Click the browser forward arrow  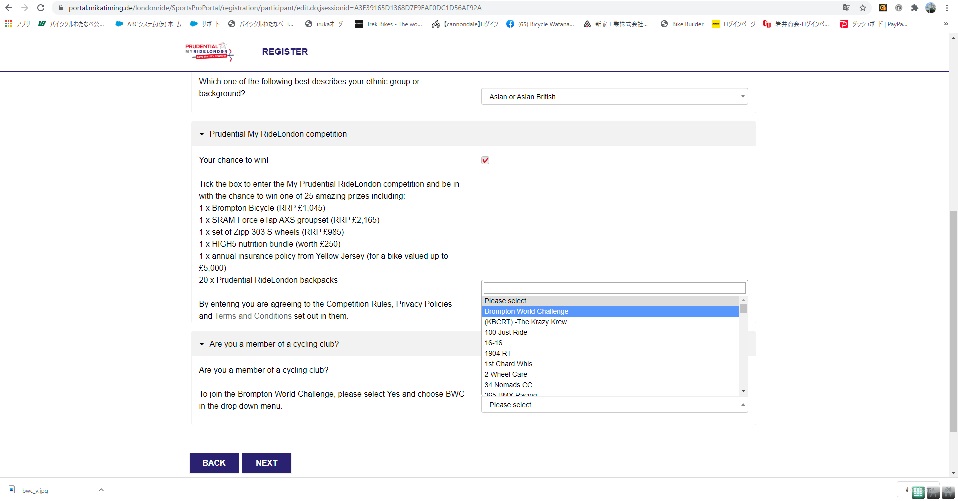pos(24,8)
